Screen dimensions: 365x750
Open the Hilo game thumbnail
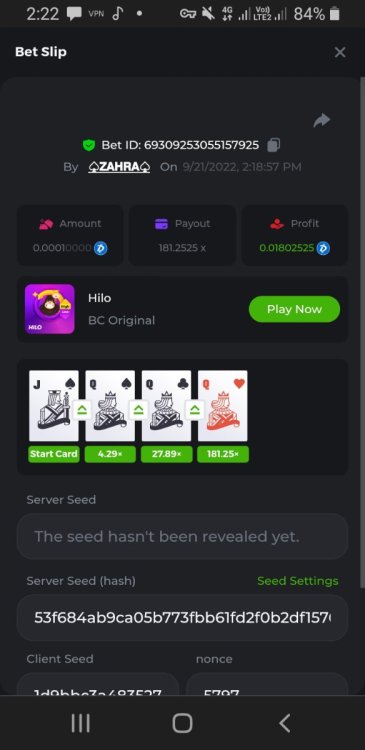[50, 309]
